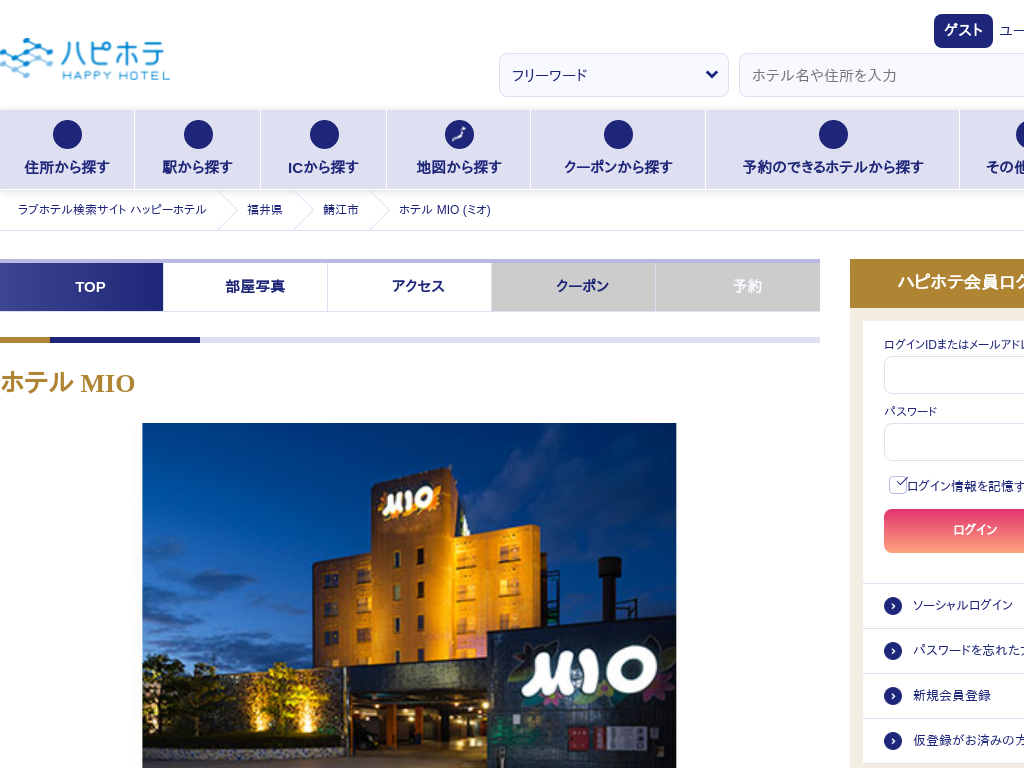Open the 予約のできるホテルから探す link

click(x=833, y=150)
